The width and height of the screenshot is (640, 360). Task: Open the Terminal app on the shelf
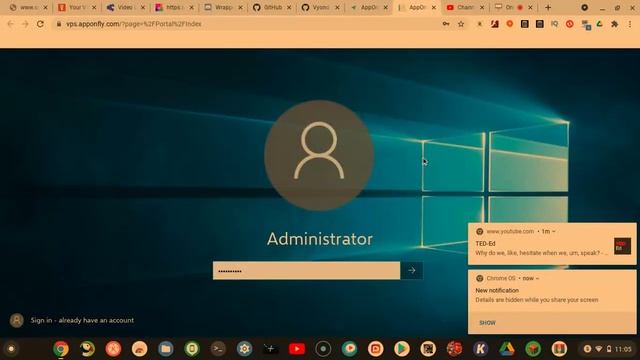tap(218, 349)
